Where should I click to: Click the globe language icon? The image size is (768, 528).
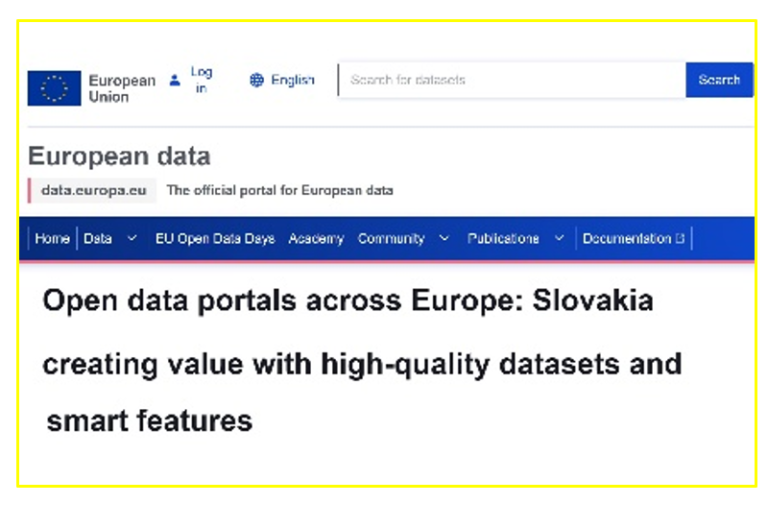(x=257, y=80)
